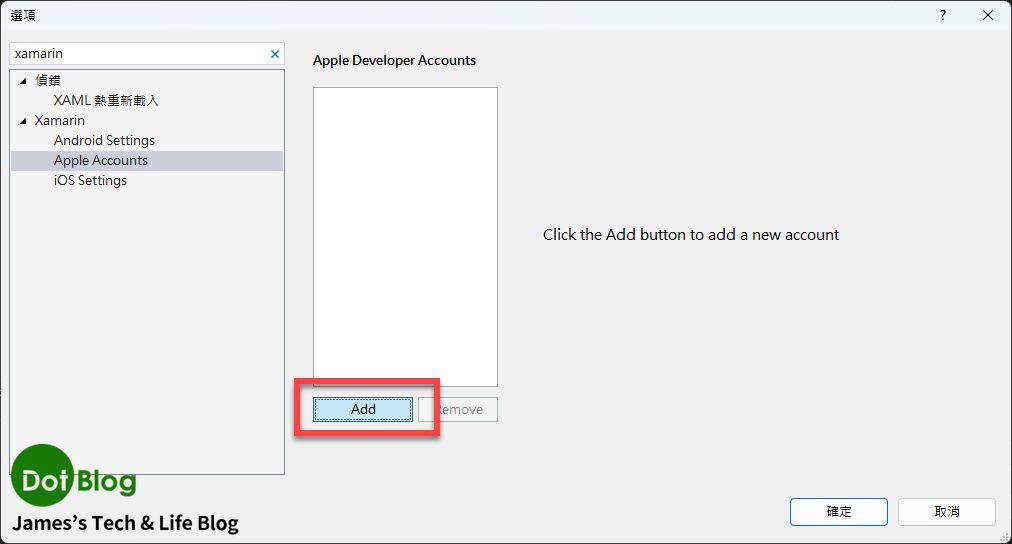Image resolution: width=1012 pixels, height=544 pixels.
Task: Open XAML 熱重新載入 options
Action: click(x=106, y=101)
